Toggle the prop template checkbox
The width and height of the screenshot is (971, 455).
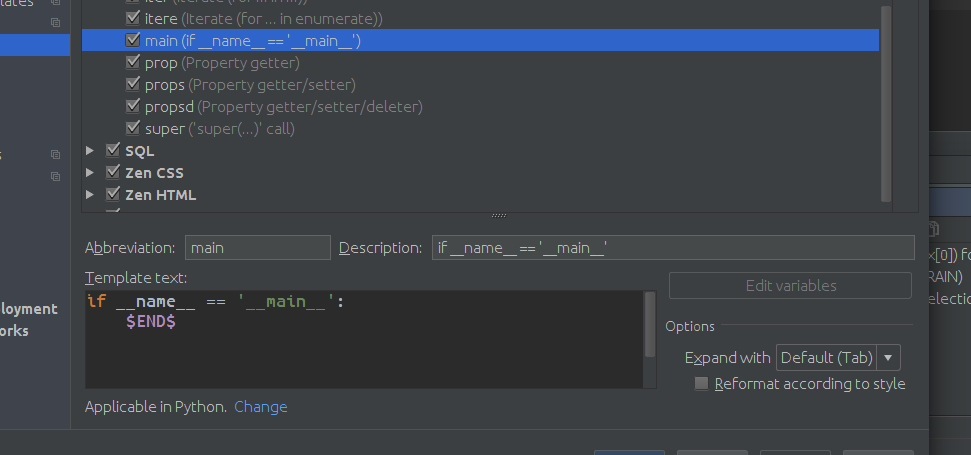tap(133, 62)
